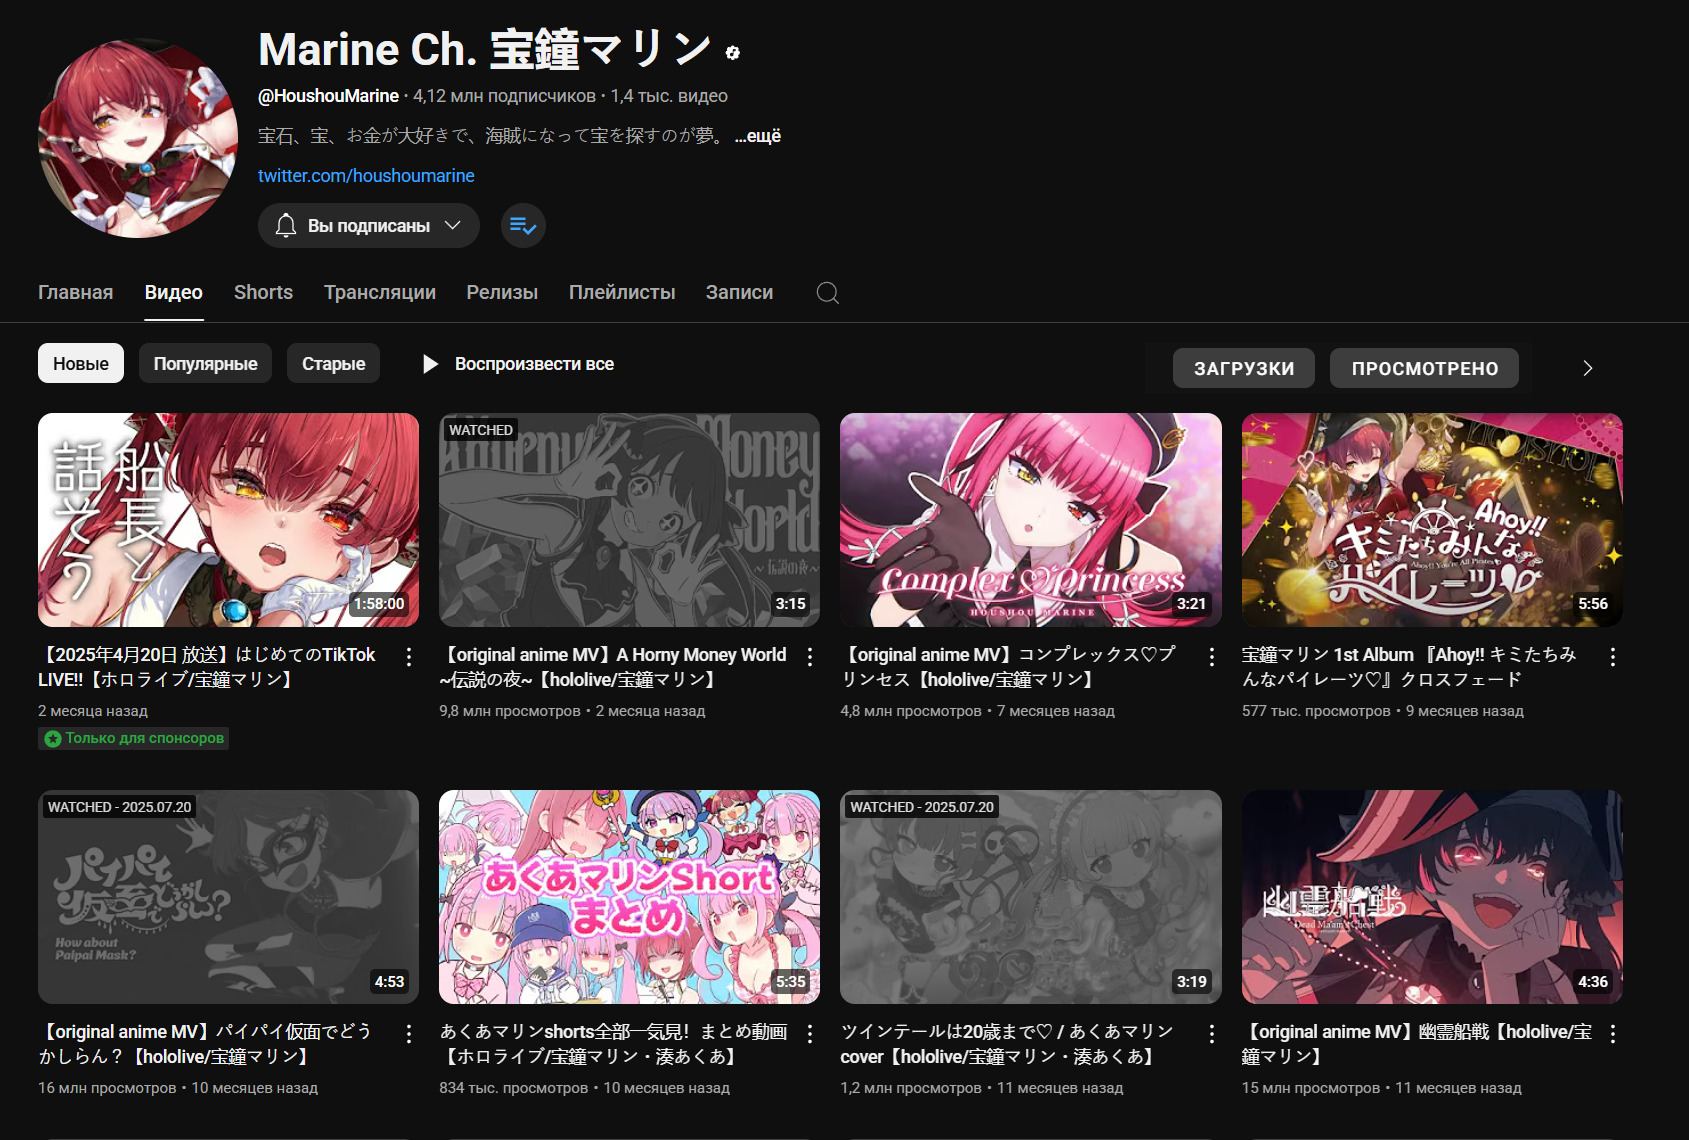The height and width of the screenshot is (1140, 1689).
Task: Open options menu for TikTok LIVE video
Action: 409,657
